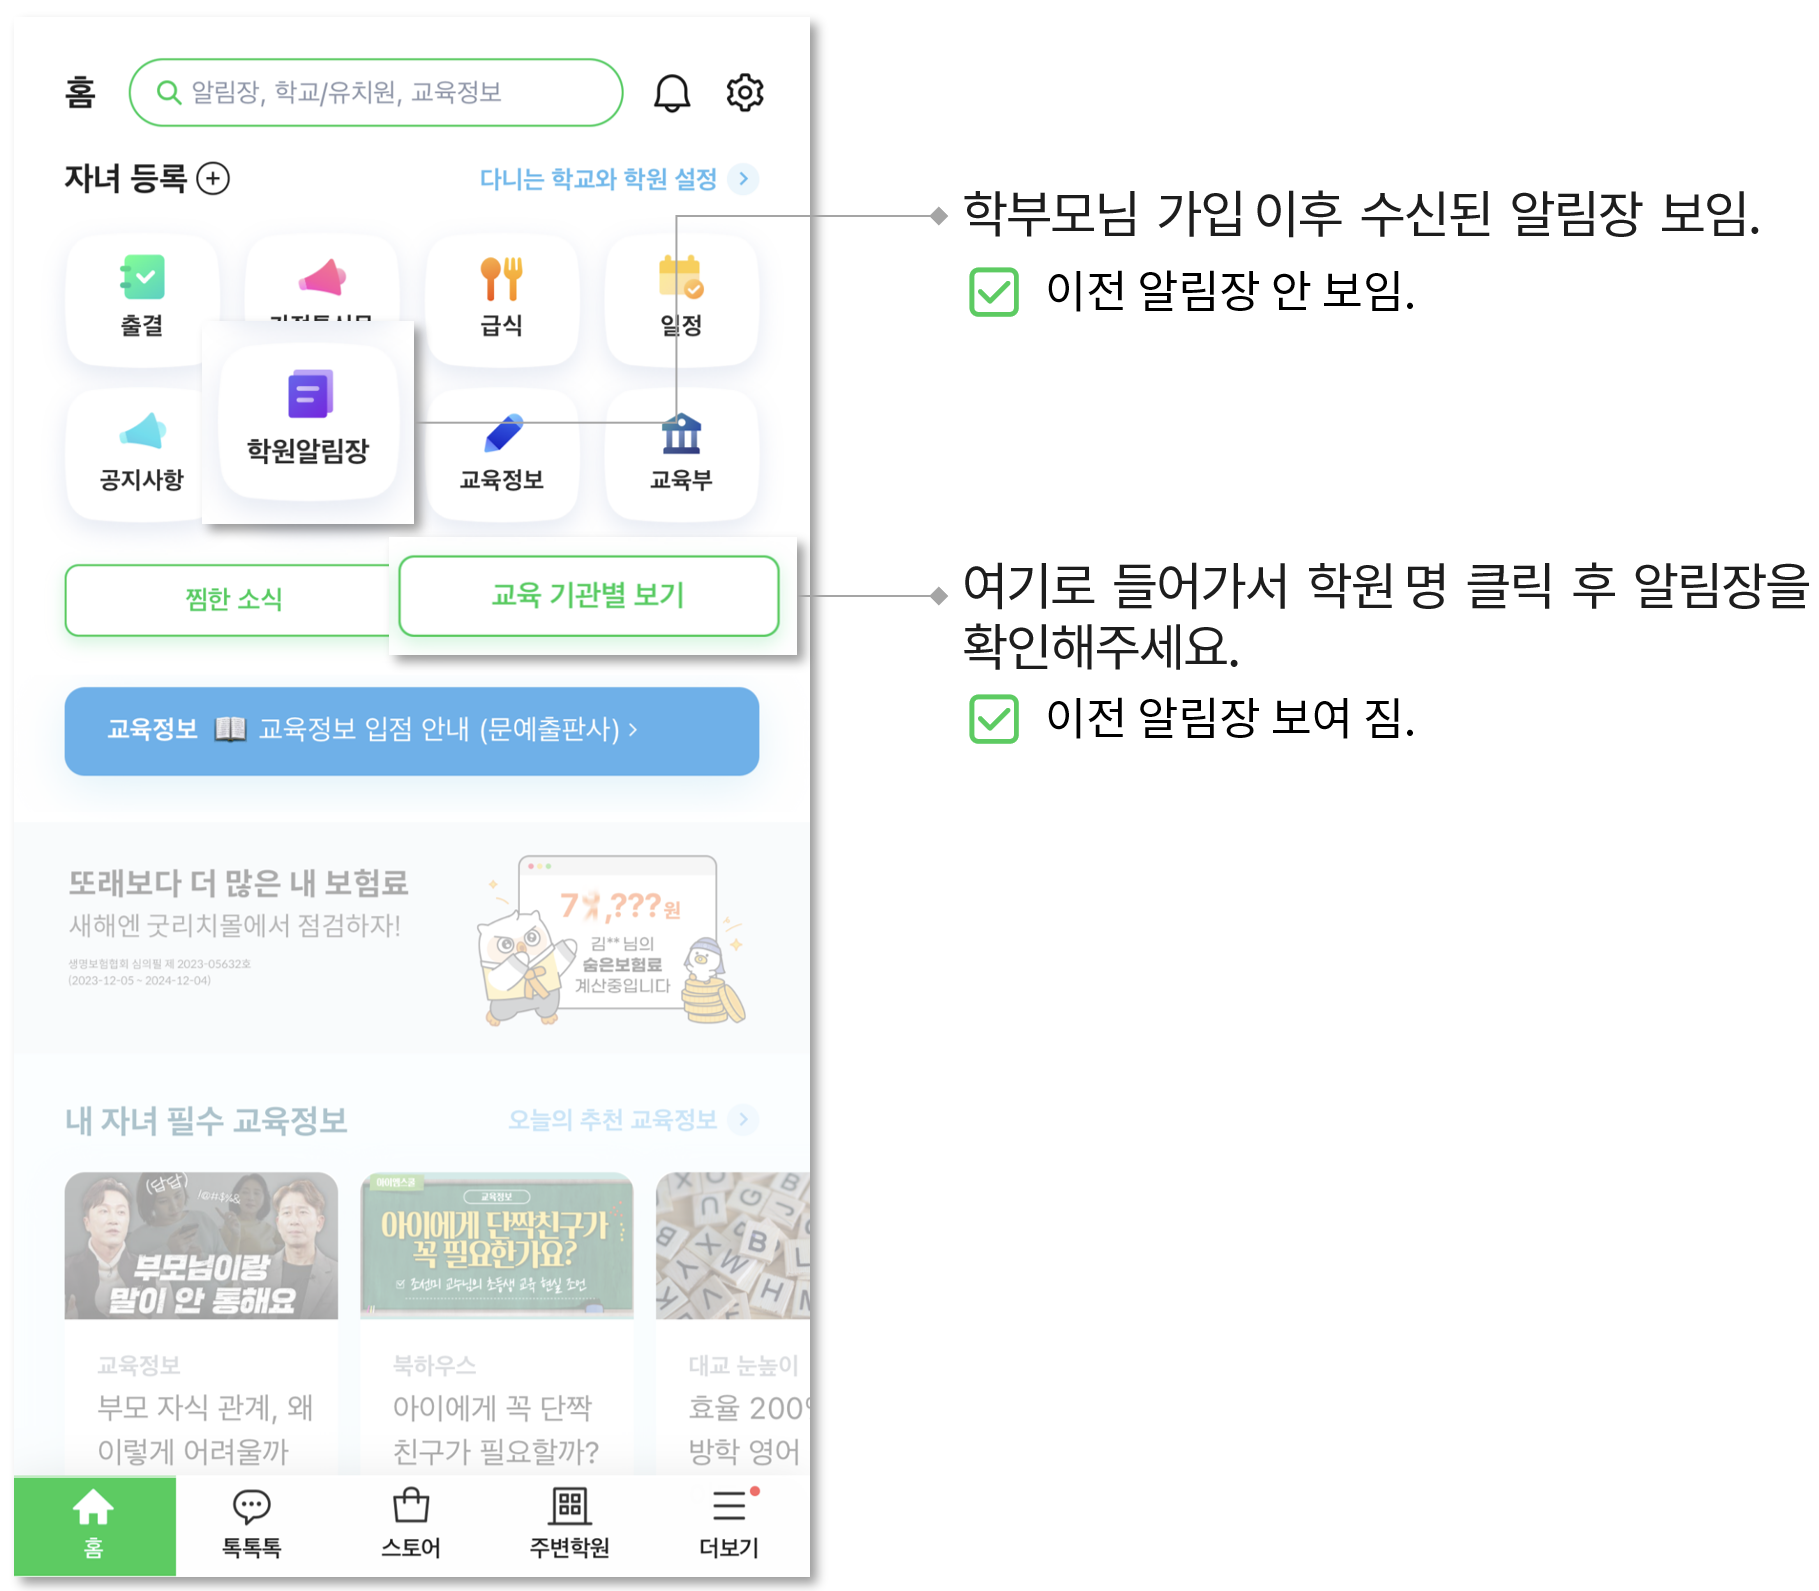
Task: Focus the 알림장 search field
Action: 376,92
